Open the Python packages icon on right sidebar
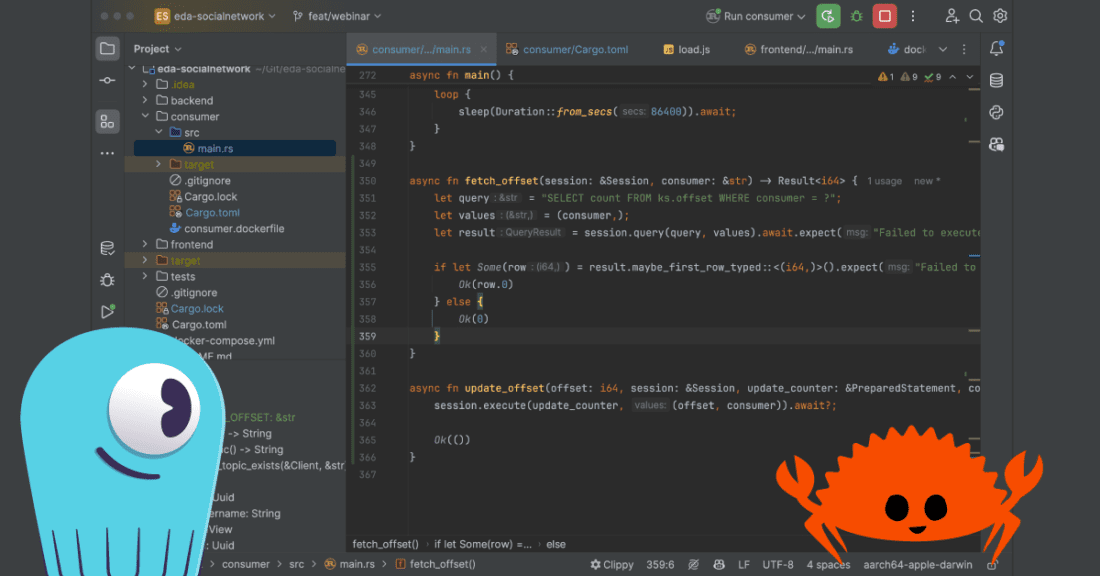Screen dimensions: 1100x576 pos(996,112)
